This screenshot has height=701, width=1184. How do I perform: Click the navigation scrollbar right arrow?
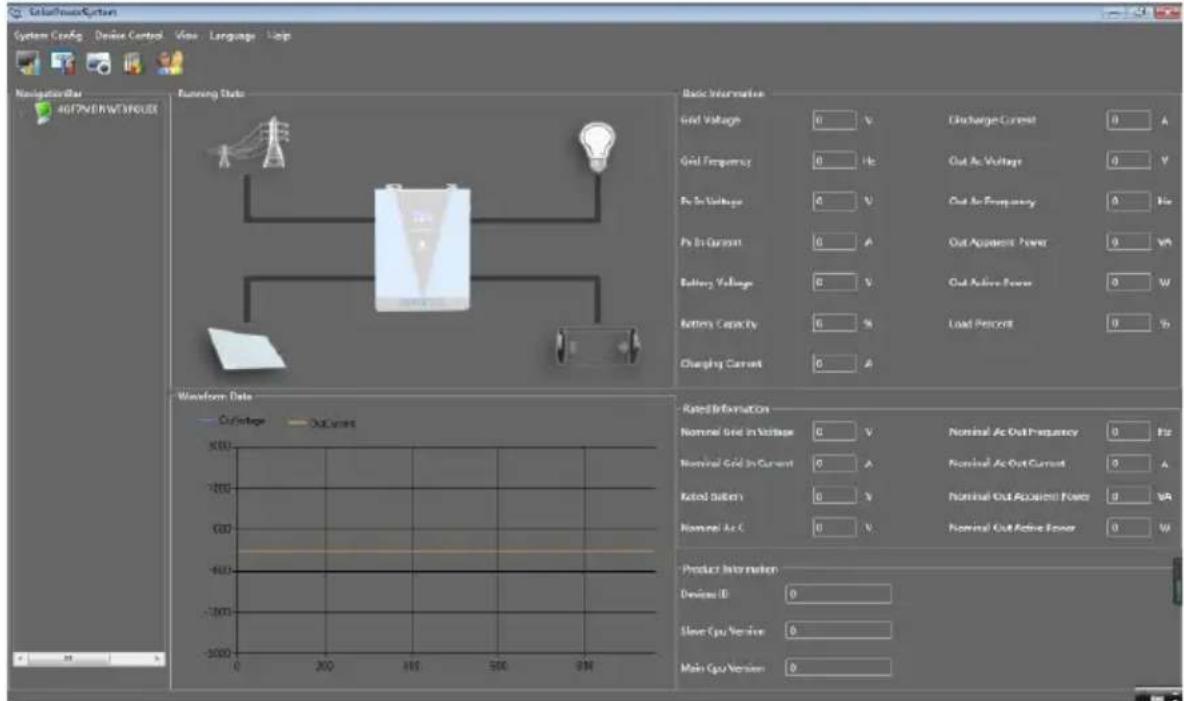pyautogui.click(x=157, y=659)
